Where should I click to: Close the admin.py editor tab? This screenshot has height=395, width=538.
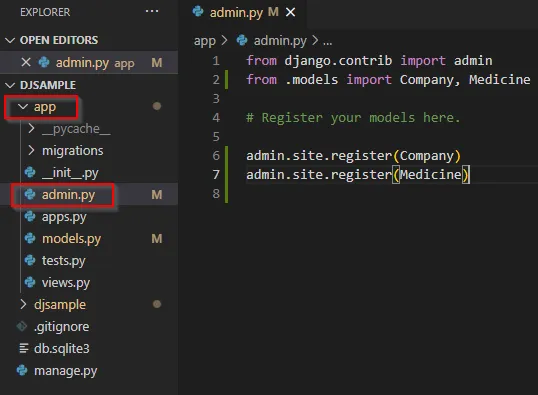[290, 13]
